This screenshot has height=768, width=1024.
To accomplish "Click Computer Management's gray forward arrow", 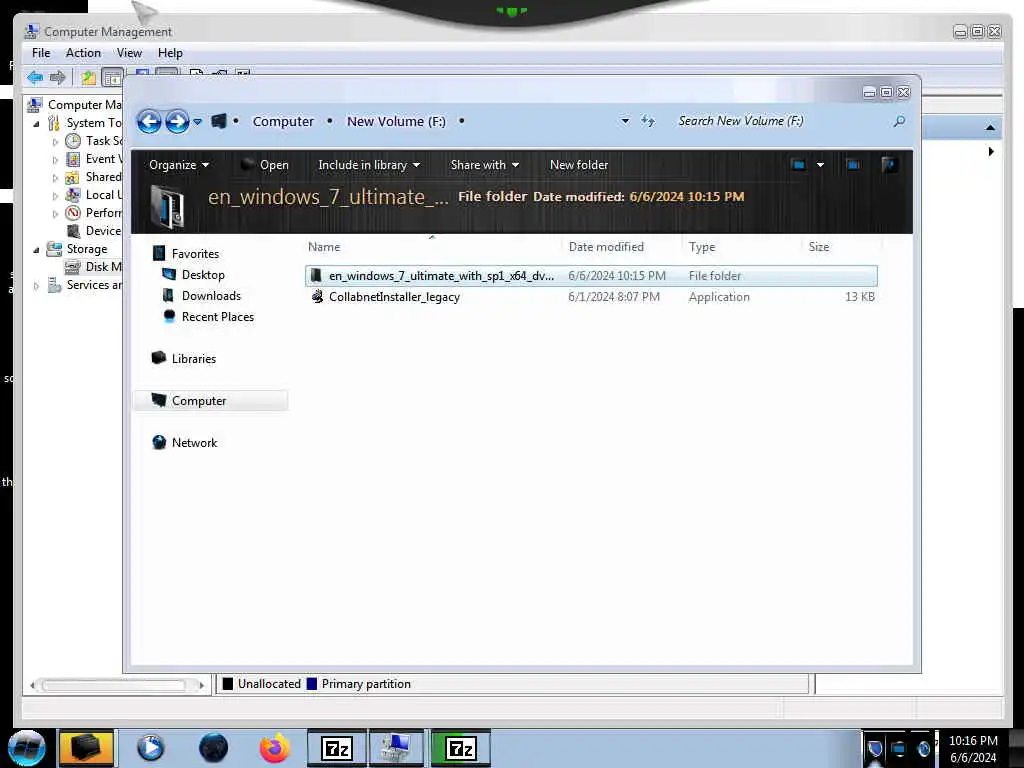I will 57,78.
